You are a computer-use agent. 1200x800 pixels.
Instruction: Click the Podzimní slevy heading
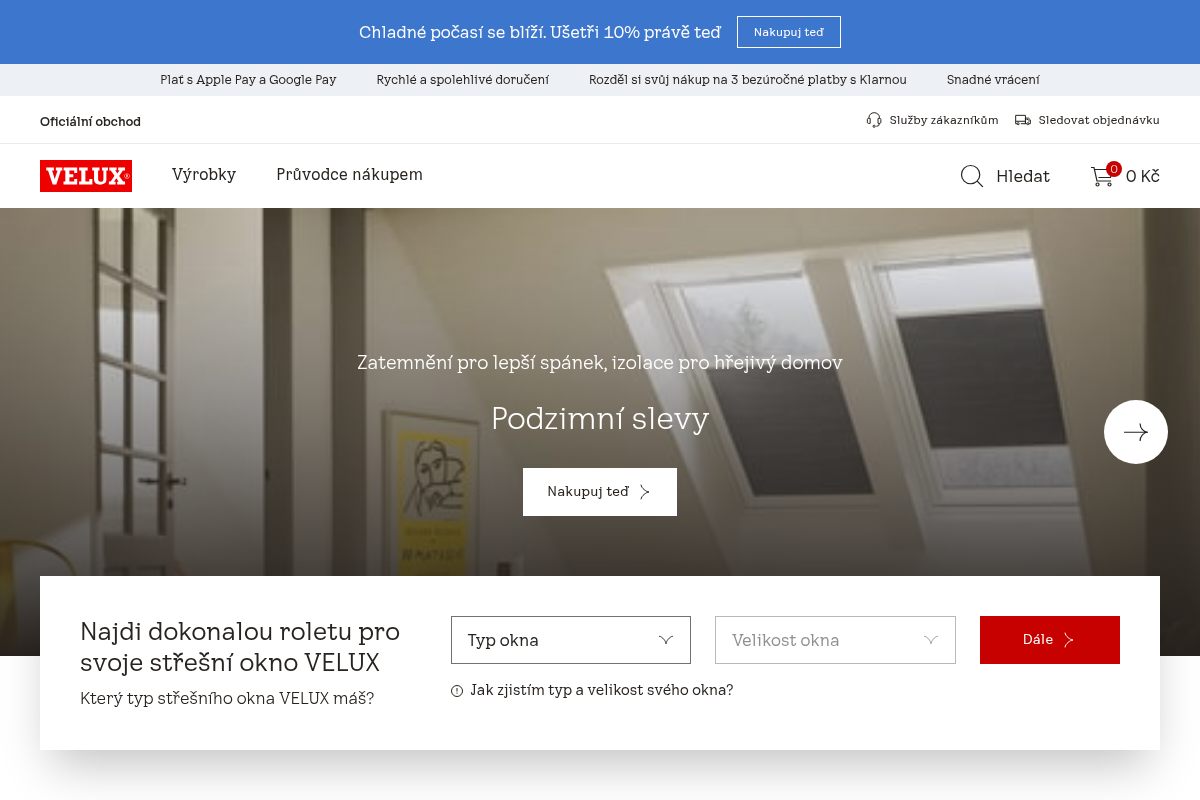pyautogui.click(x=600, y=418)
